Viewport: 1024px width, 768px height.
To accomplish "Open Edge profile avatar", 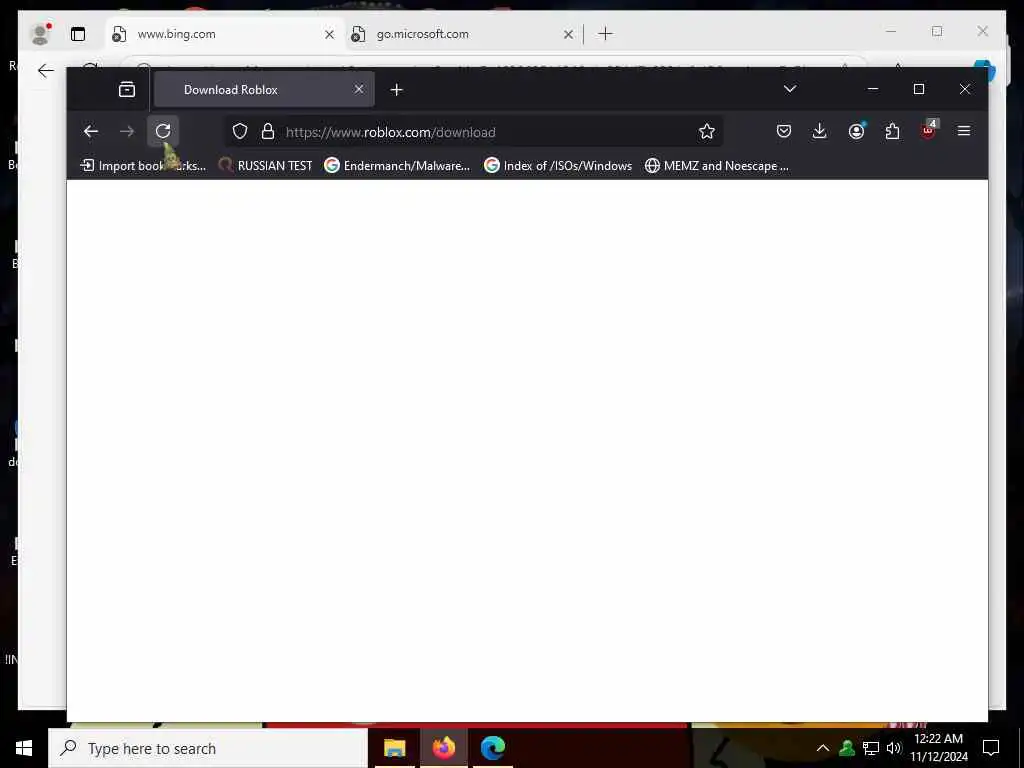I will tap(41, 34).
